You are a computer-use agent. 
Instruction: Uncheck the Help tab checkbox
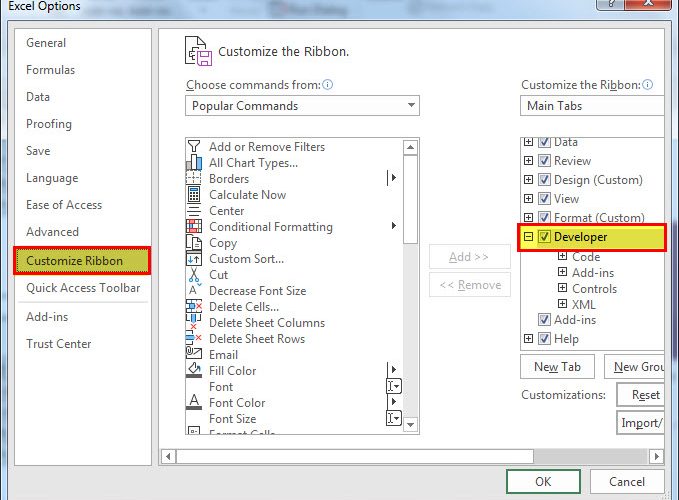[544, 339]
